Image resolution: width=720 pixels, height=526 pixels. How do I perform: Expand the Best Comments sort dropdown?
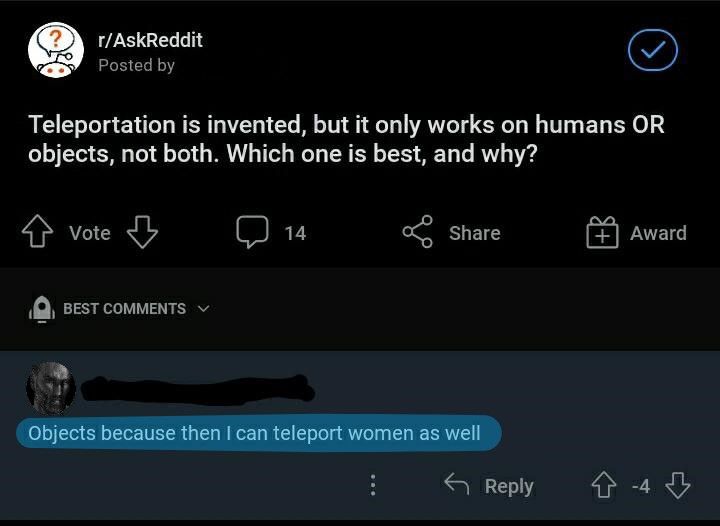(x=204, y=308)
